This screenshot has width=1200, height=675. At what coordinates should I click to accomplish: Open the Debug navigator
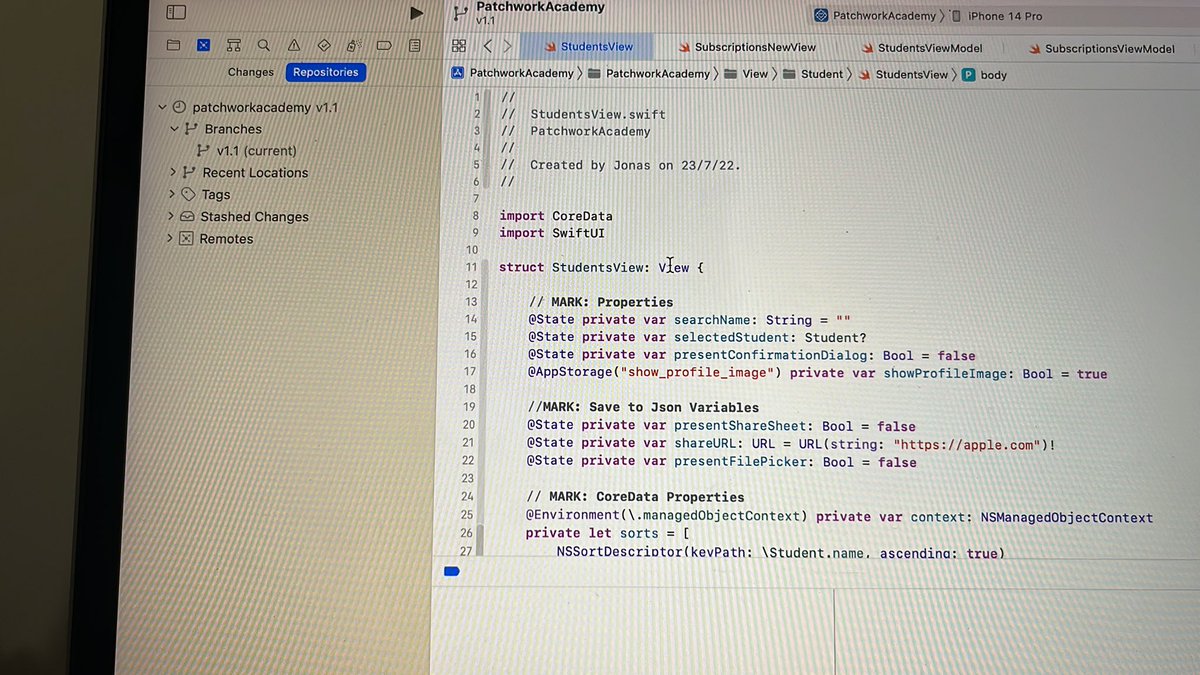353,45
